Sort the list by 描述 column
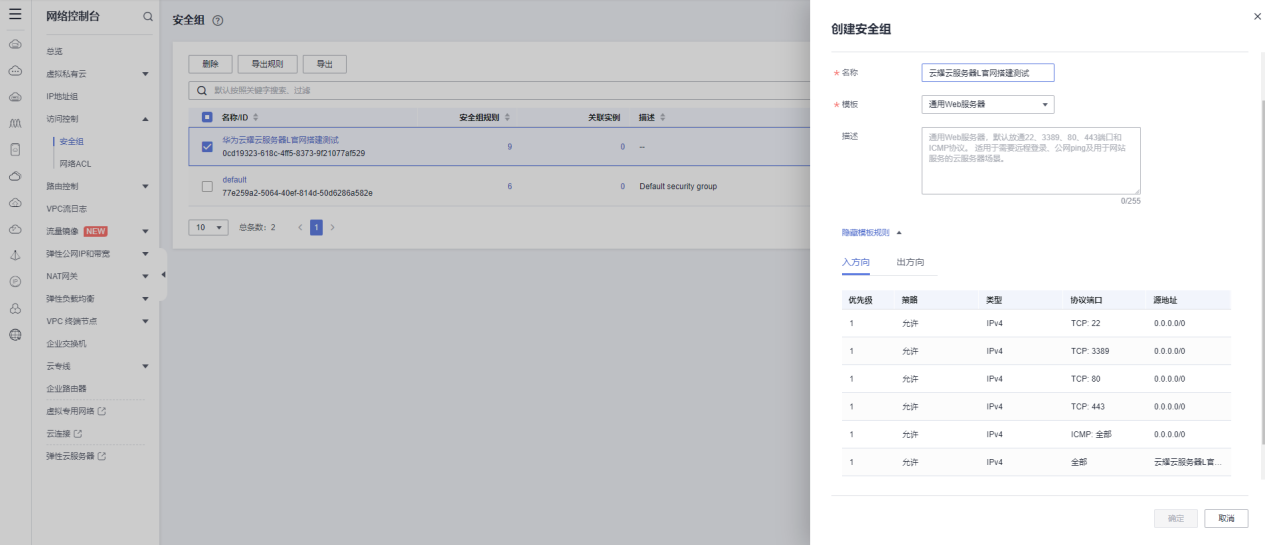 662,118
